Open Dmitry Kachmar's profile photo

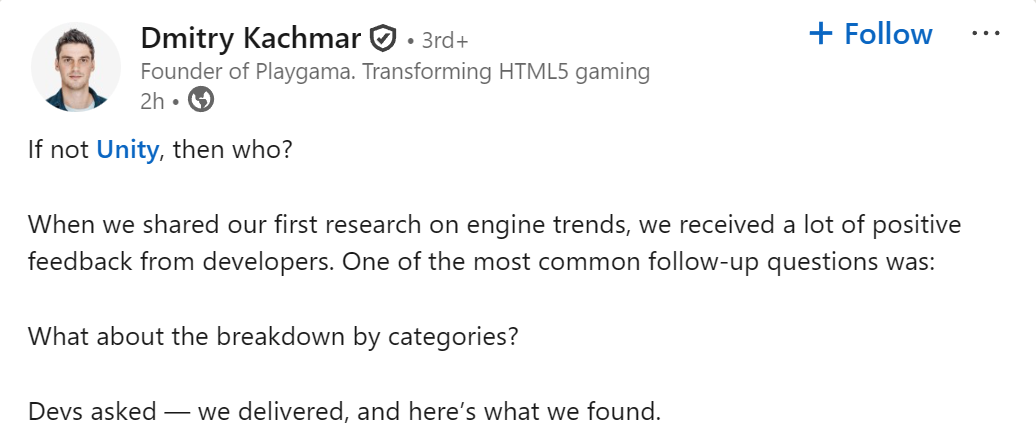click(x=70, y=65)
